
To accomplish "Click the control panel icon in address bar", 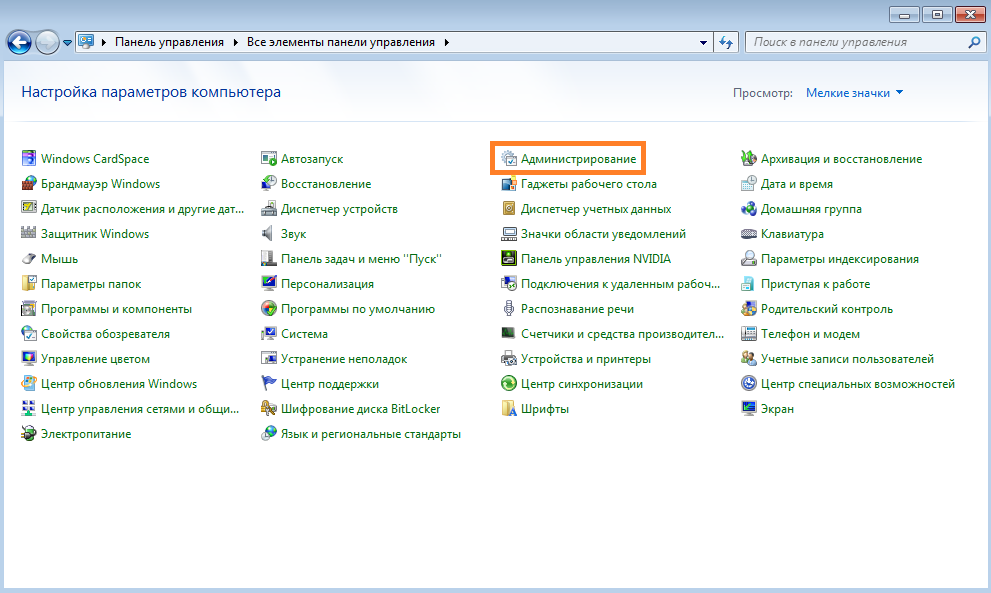I will click(x=86, y=42).
